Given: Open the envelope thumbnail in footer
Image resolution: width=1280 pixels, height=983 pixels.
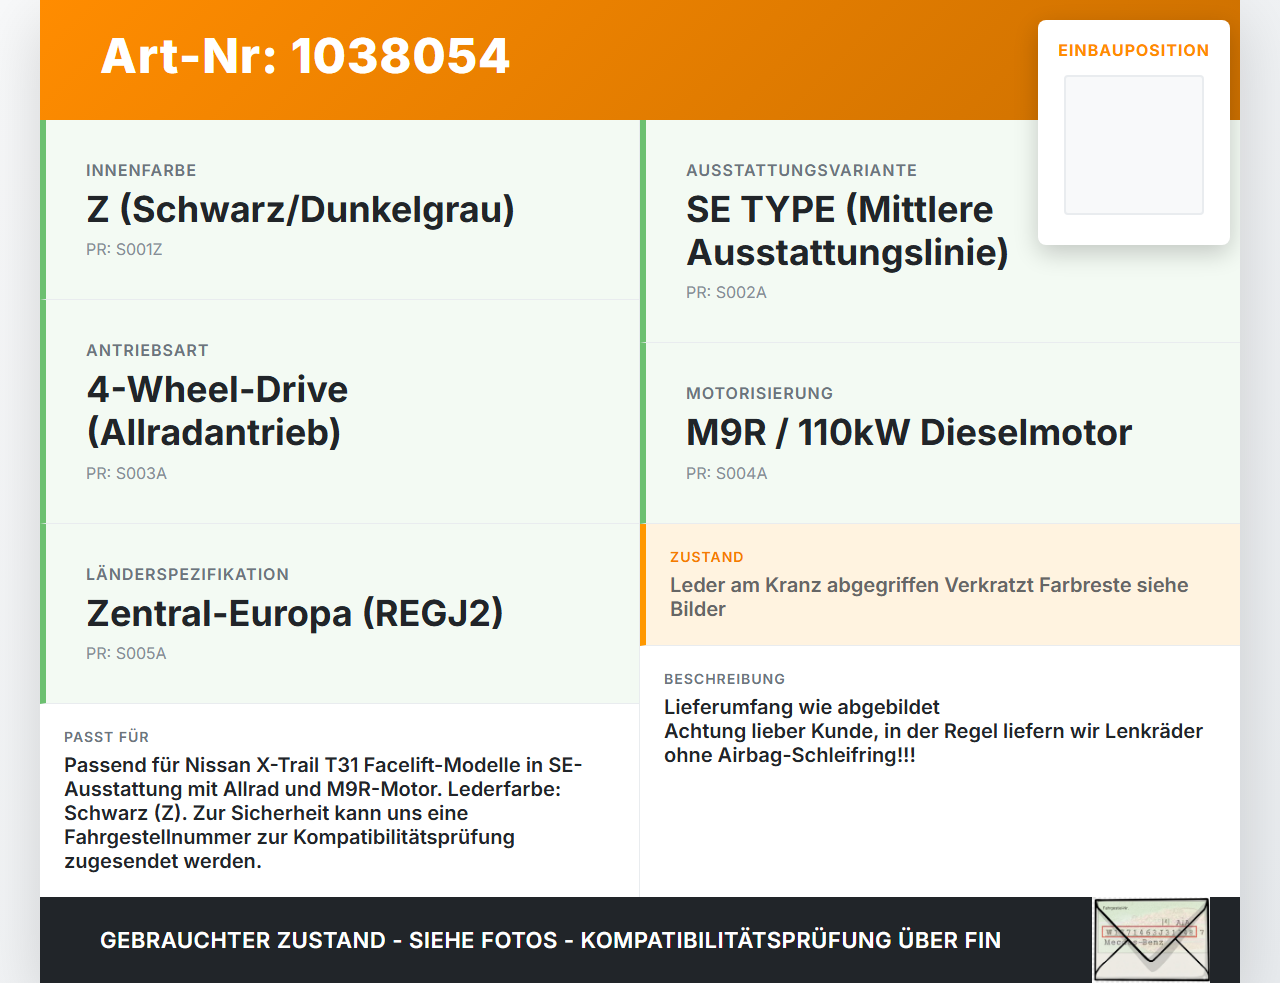Looking at the screenshot, I should click(1151, 940).
